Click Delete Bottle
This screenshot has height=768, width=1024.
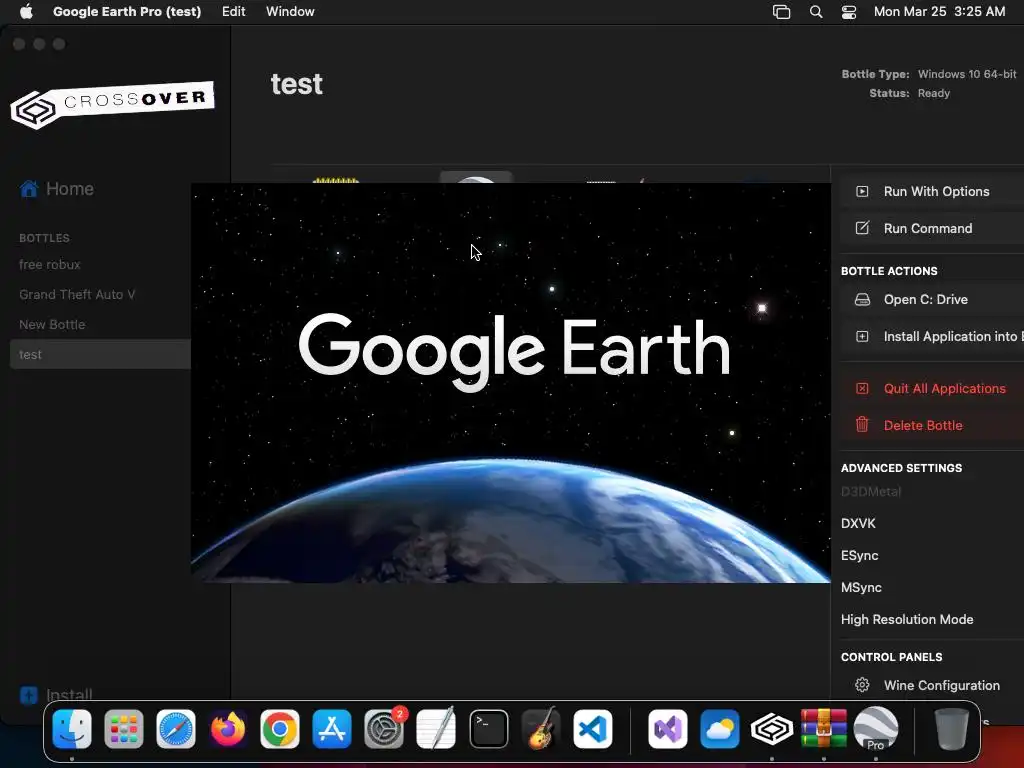(x=932, y=425)
